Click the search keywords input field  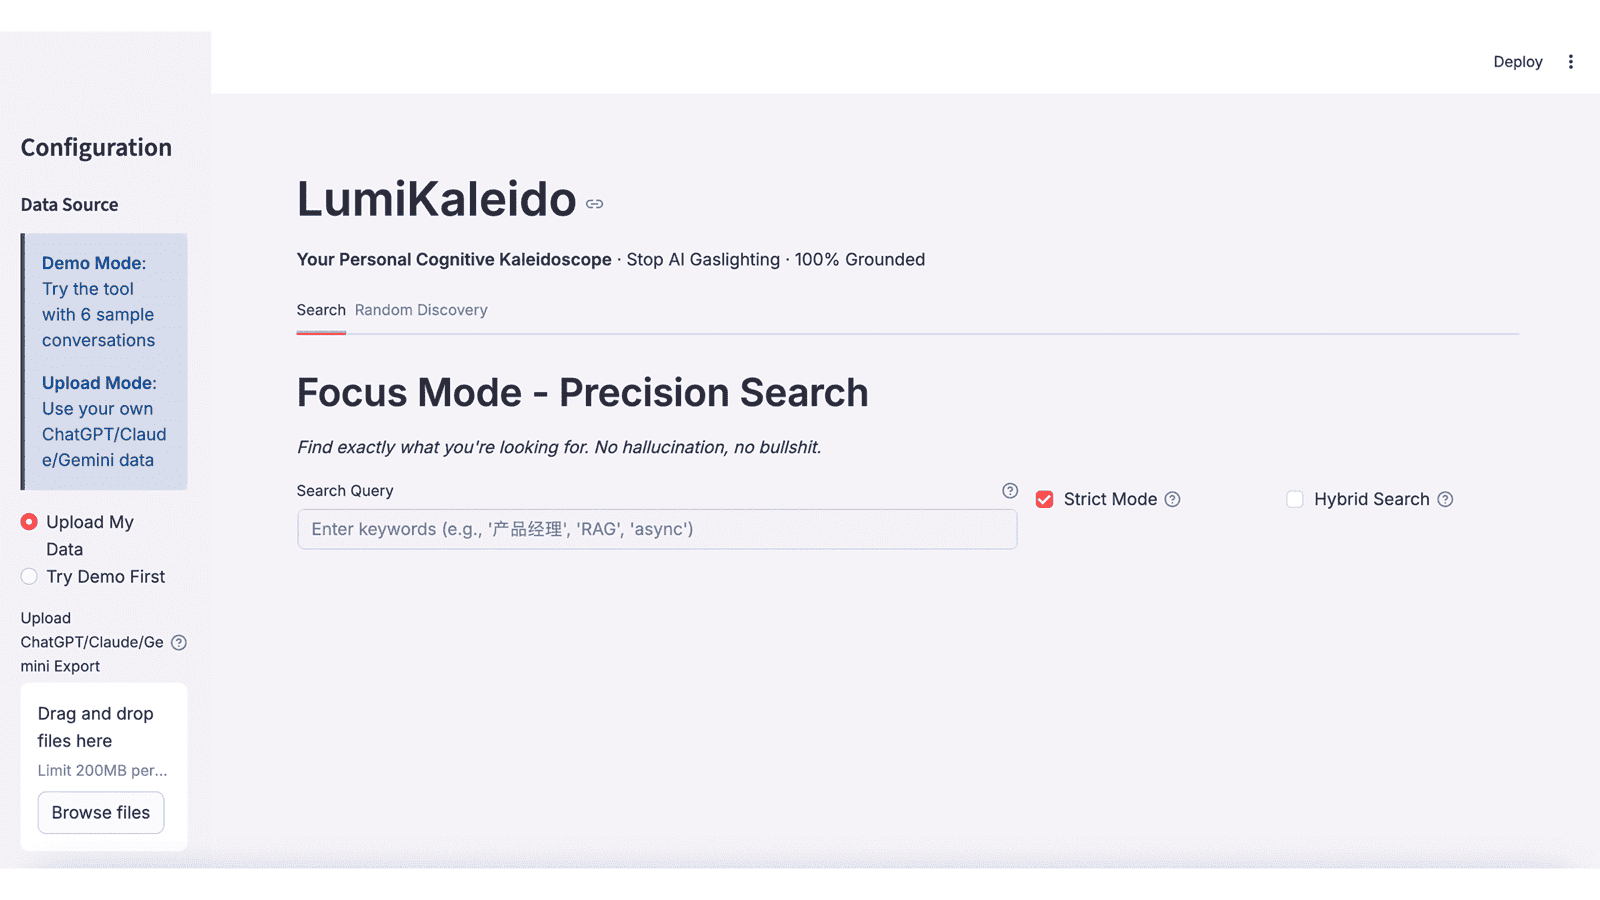pyautogui.click(x=657, y=529)
